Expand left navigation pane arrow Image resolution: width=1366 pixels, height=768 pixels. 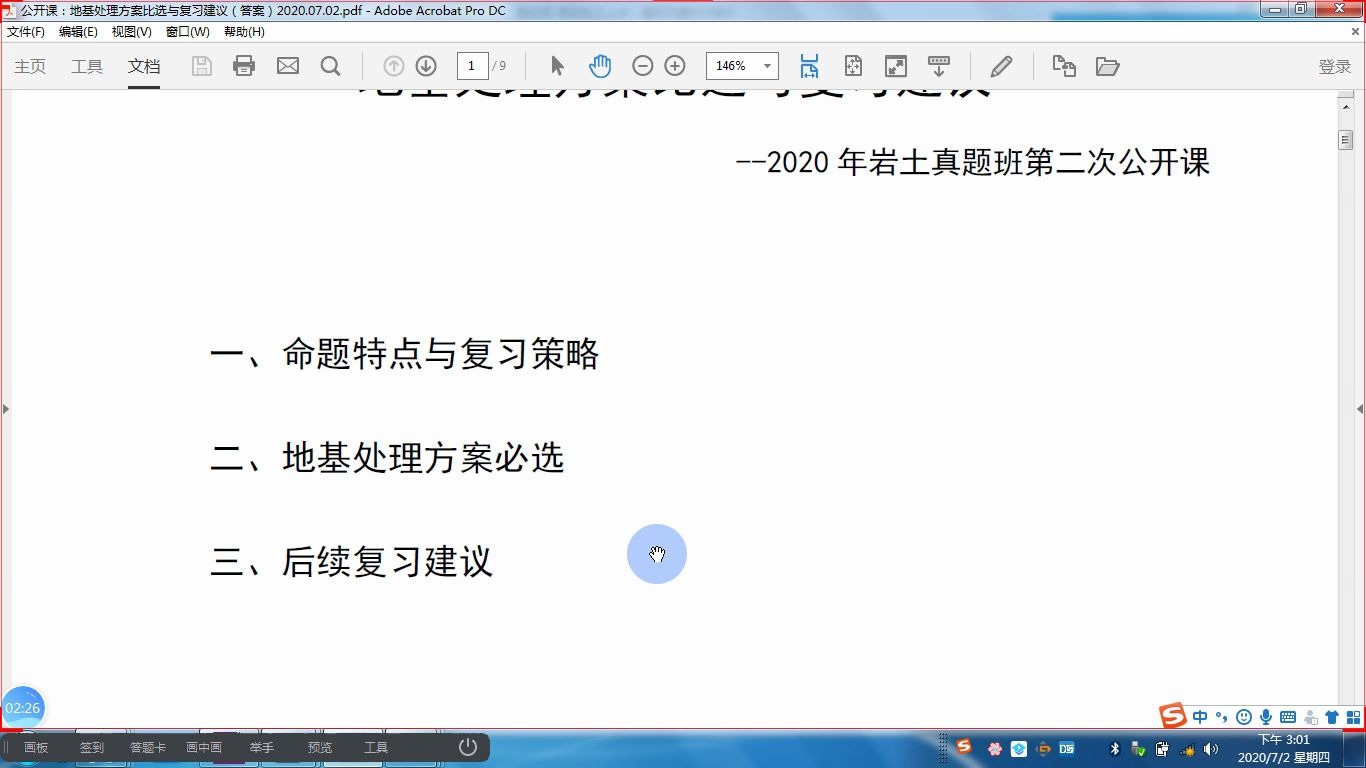point(6,409)
